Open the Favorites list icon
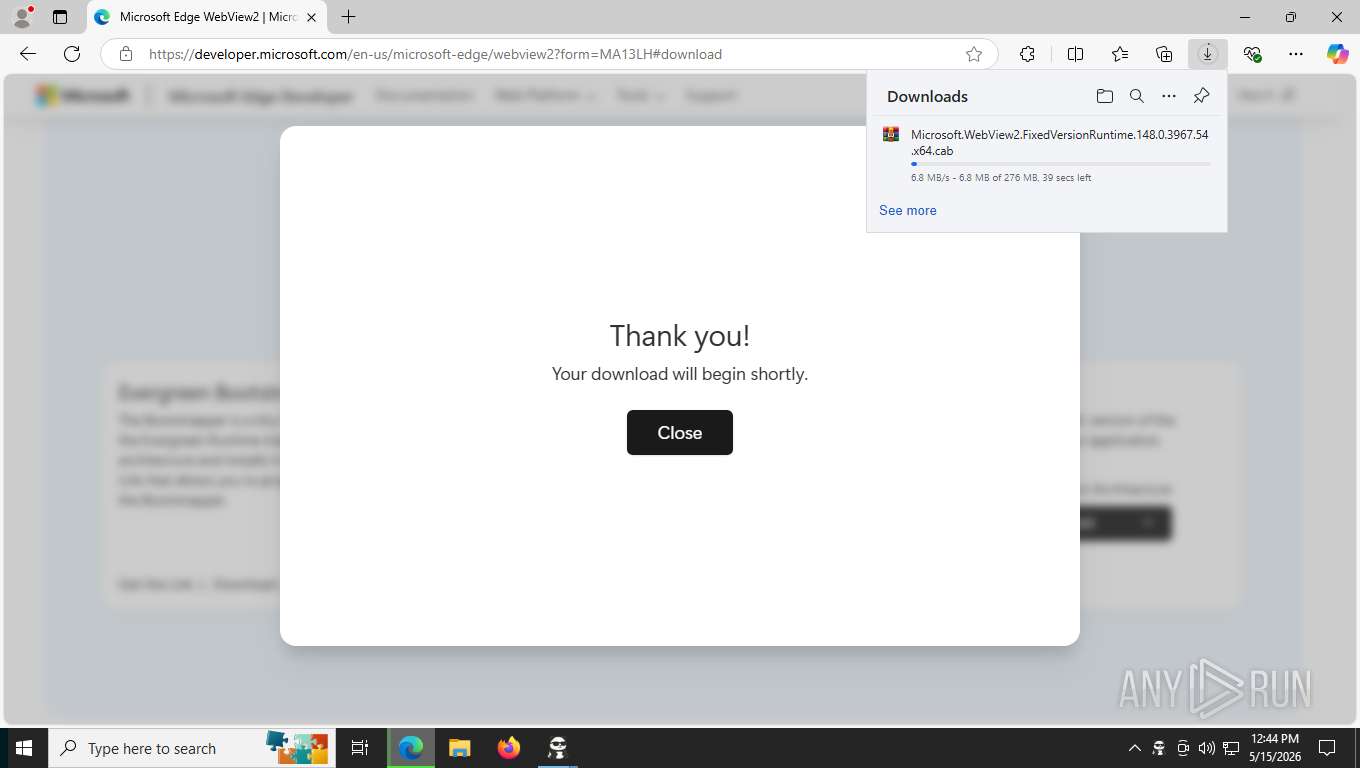Image resolution: width=1360 pixels, height=768 pixels. 1119,54
